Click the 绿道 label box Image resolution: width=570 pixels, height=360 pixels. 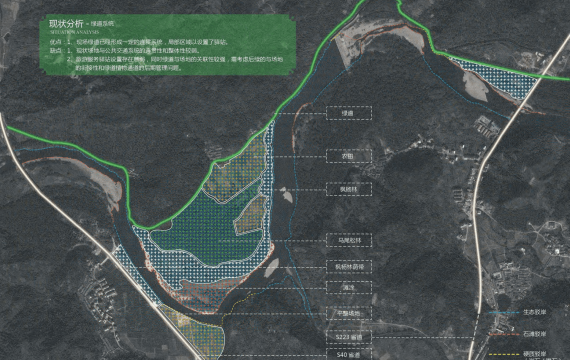[349, 113]
